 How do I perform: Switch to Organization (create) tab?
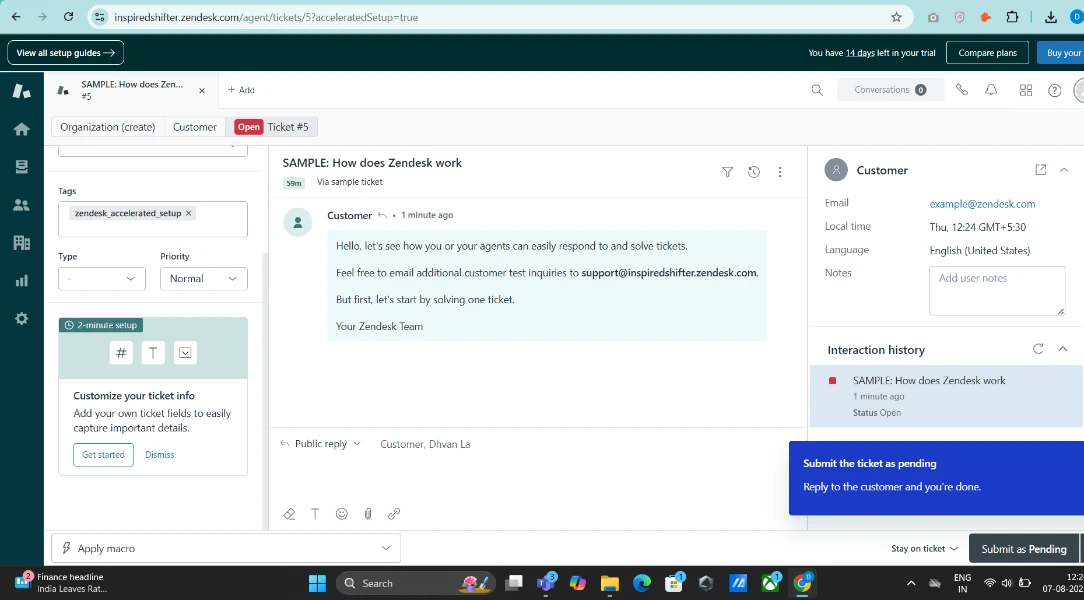108,126
